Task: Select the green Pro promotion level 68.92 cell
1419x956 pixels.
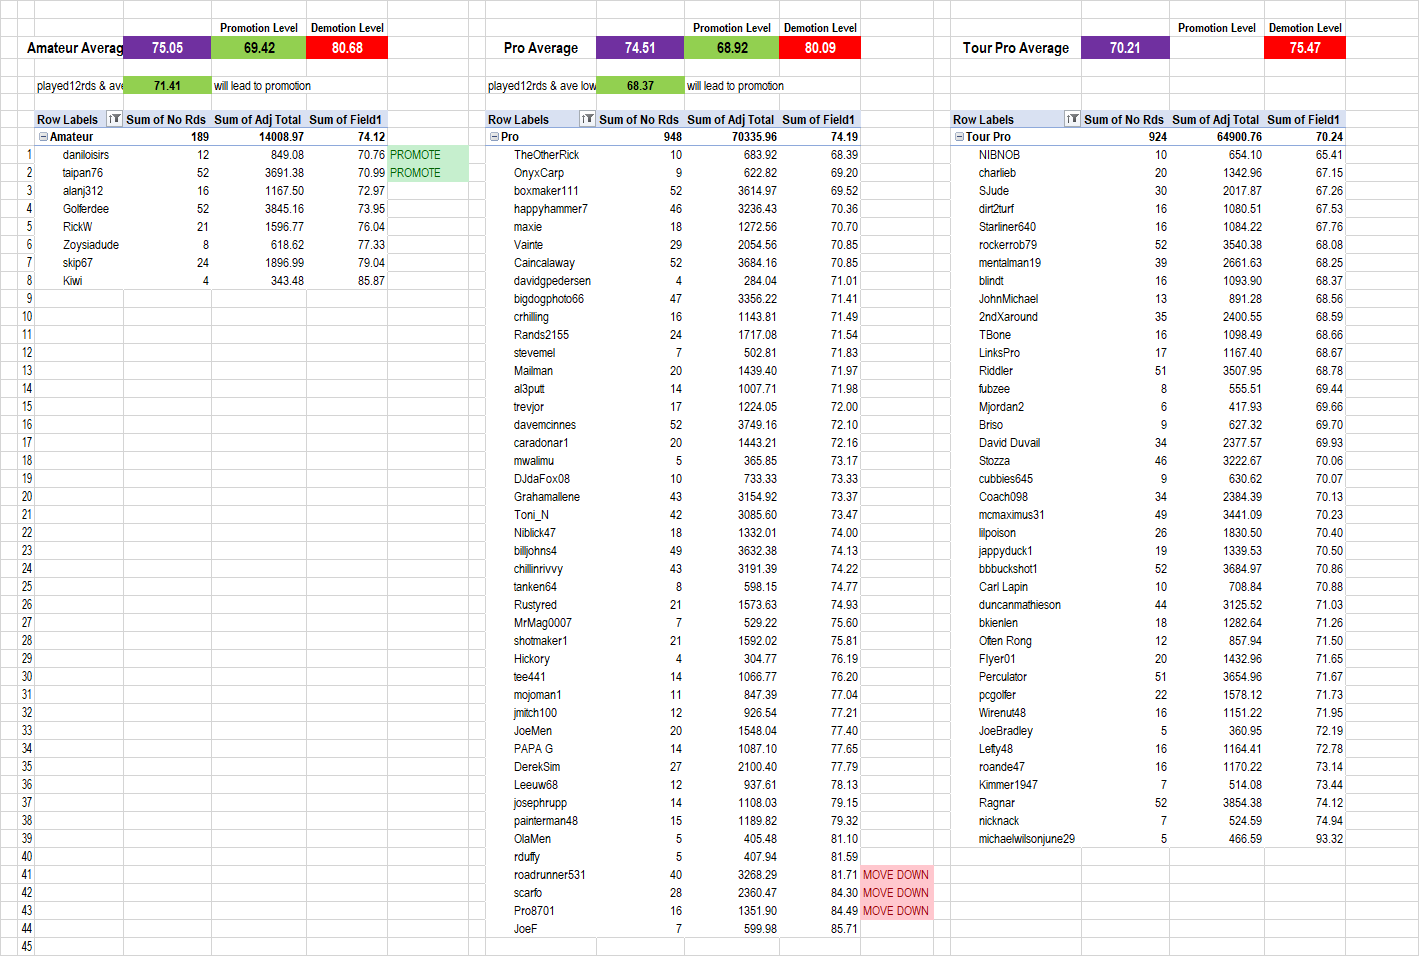Action: (x=732, y=48)
